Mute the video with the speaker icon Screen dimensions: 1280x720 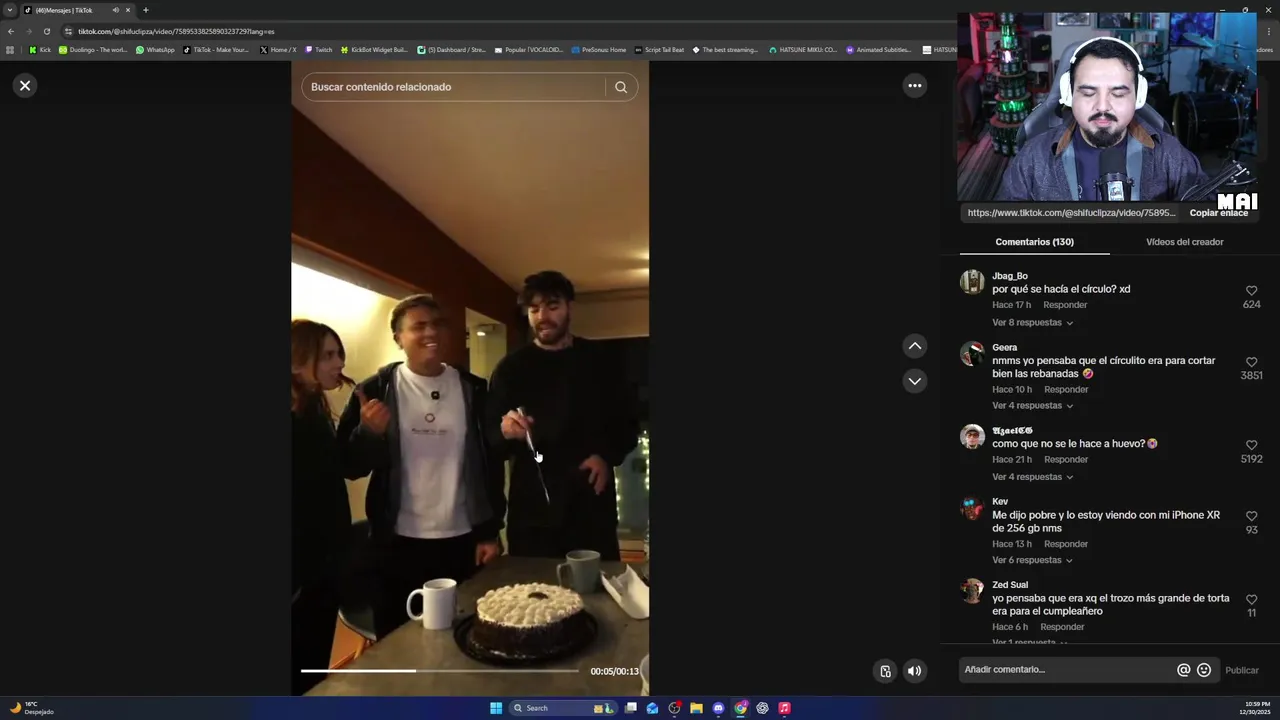(914, 671)
